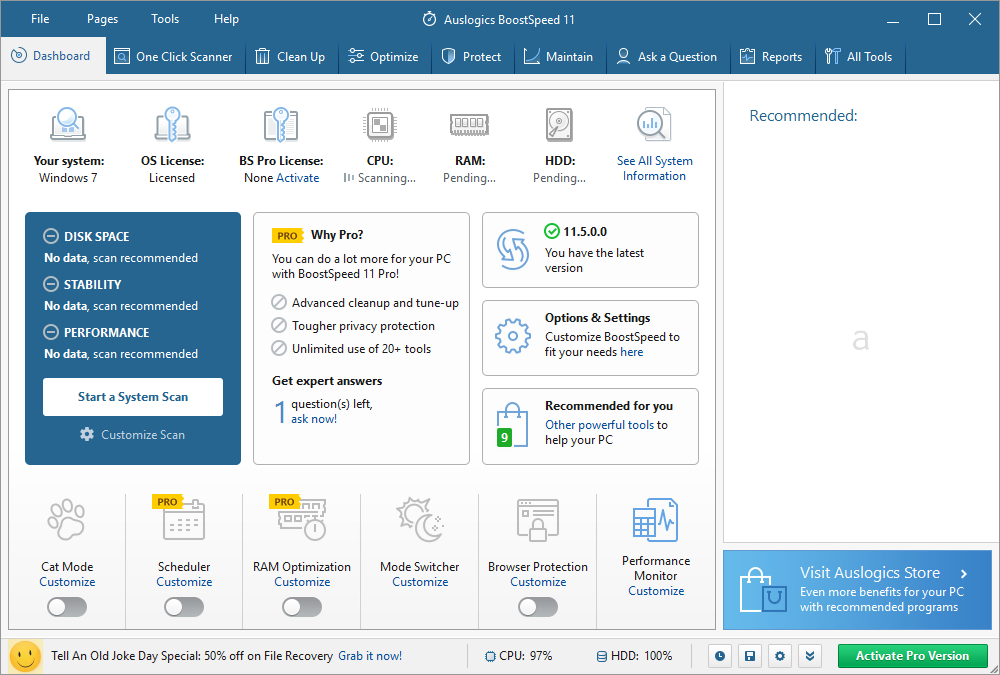
Task: Open the Ask a Question tab
Action: pos(667,56)
